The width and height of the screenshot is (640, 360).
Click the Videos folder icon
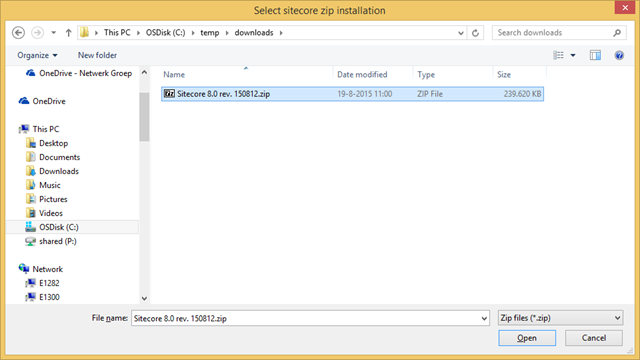coord(30,213)
